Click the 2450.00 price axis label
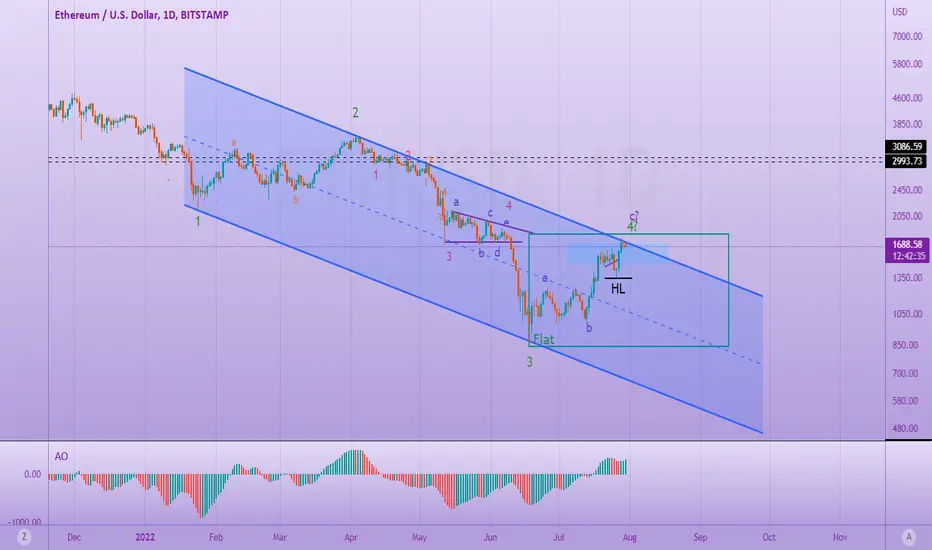The width and height of the screenshot is (932, 550). [x=907, y=190]
